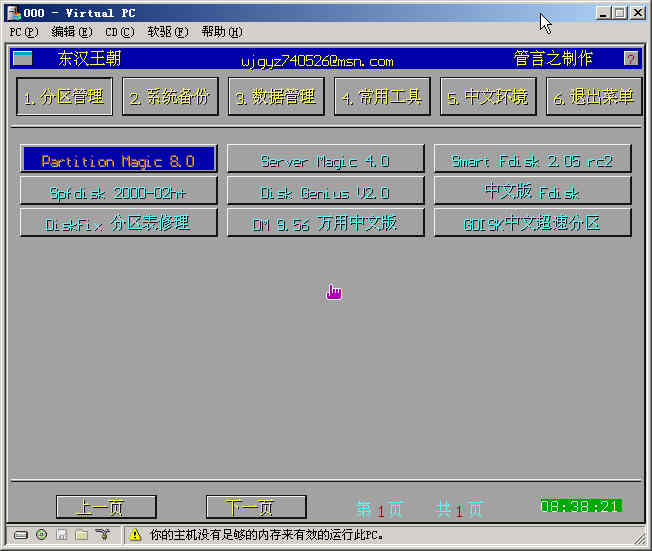The width and height of the screenshot is (652, 551).
Task: Click the floppy disk status icon
Action: tap(62, 535)
